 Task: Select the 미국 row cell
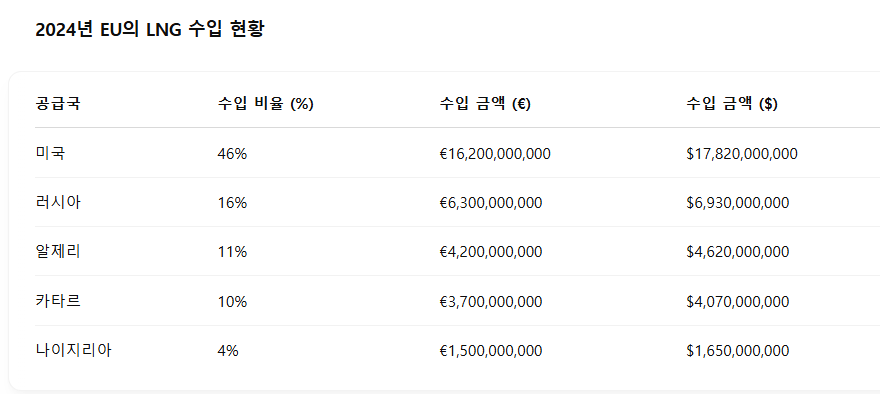point(50,153)
